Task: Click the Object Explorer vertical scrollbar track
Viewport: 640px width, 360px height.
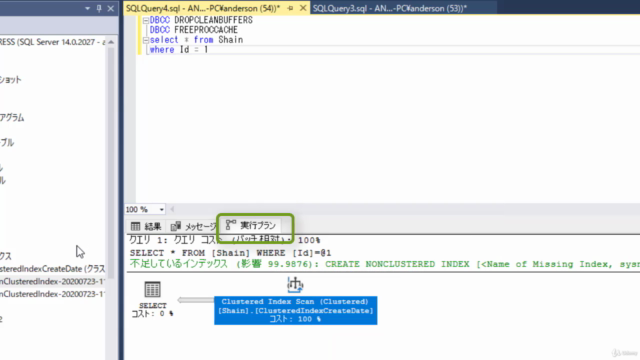Action: pos(111,163)
